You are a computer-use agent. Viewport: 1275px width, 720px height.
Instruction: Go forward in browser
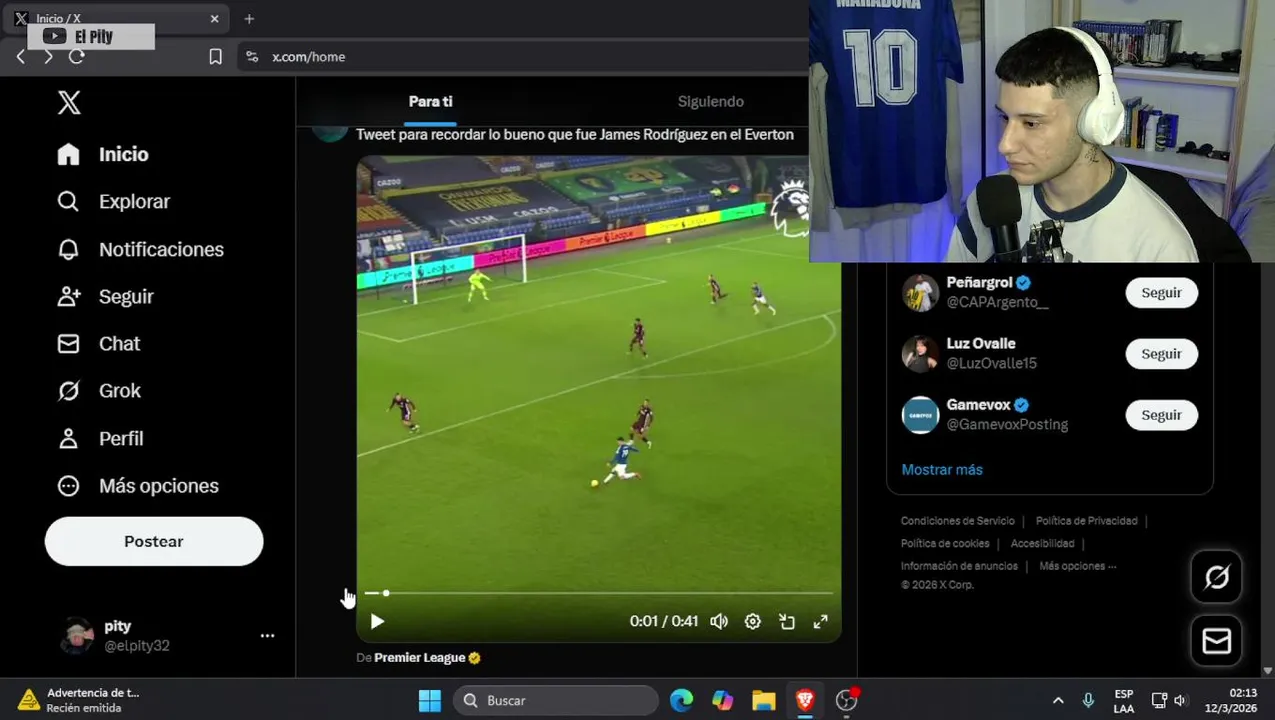pos(48,57)
